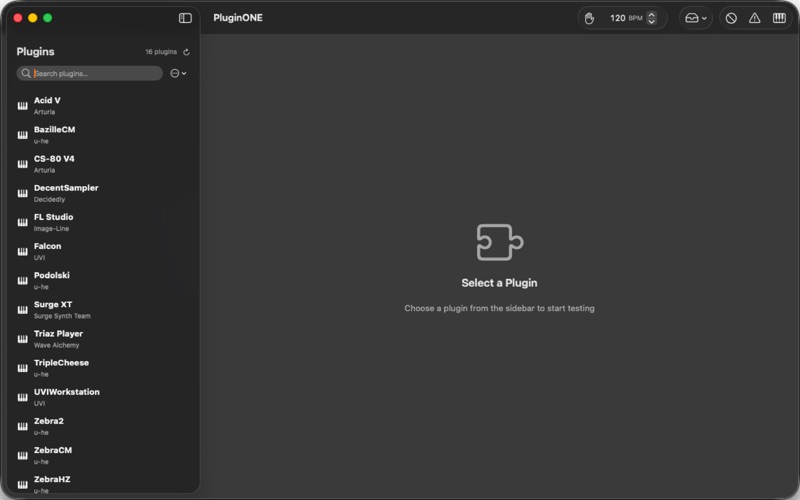
Task: Click the prohibited circle icon in toolbar
Action: click(x=731, y=18)
